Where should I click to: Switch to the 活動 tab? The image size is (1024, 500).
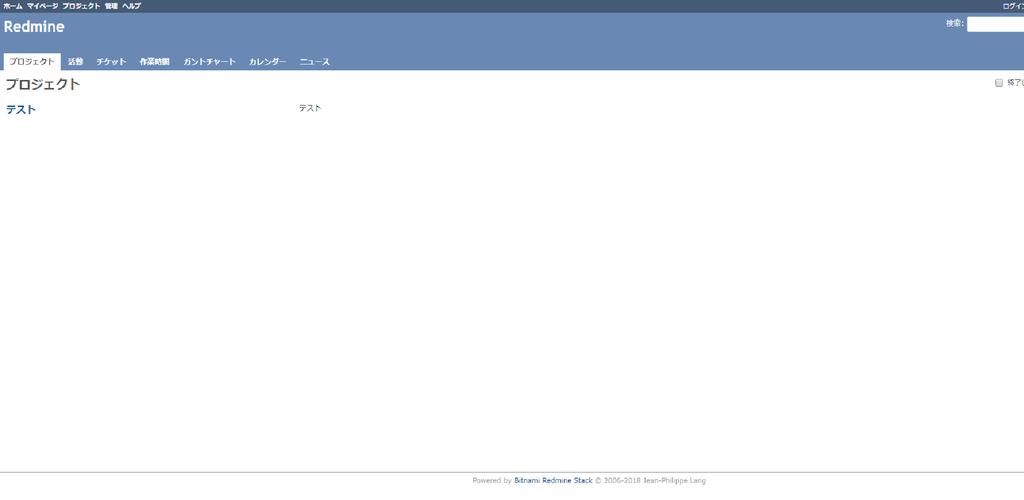pyautogui.click(x=76, y=62)
